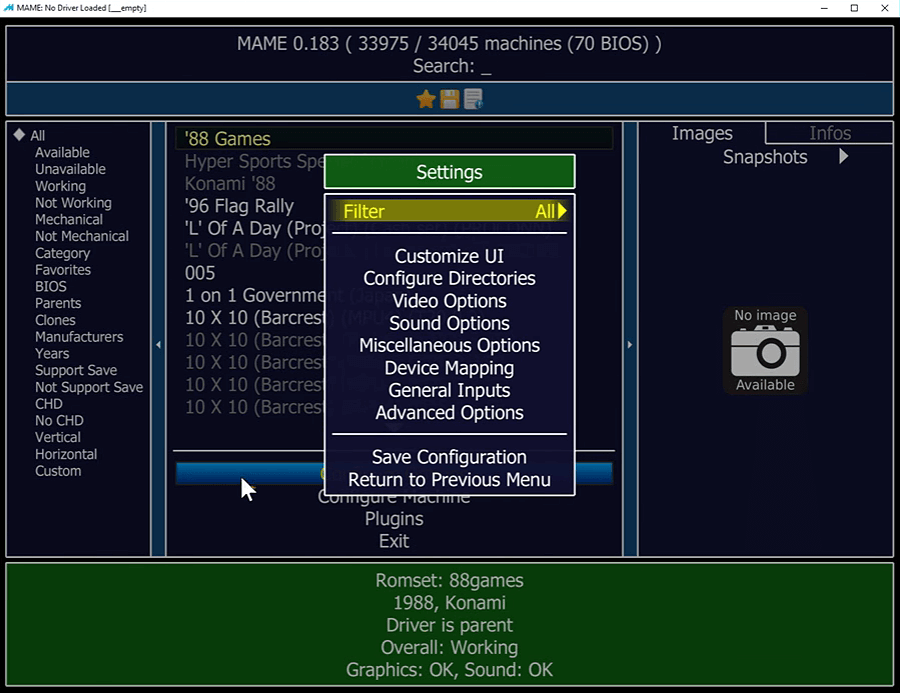Click the save floppy disk toolbar icon
900x693 pixels.
(449, 99)
